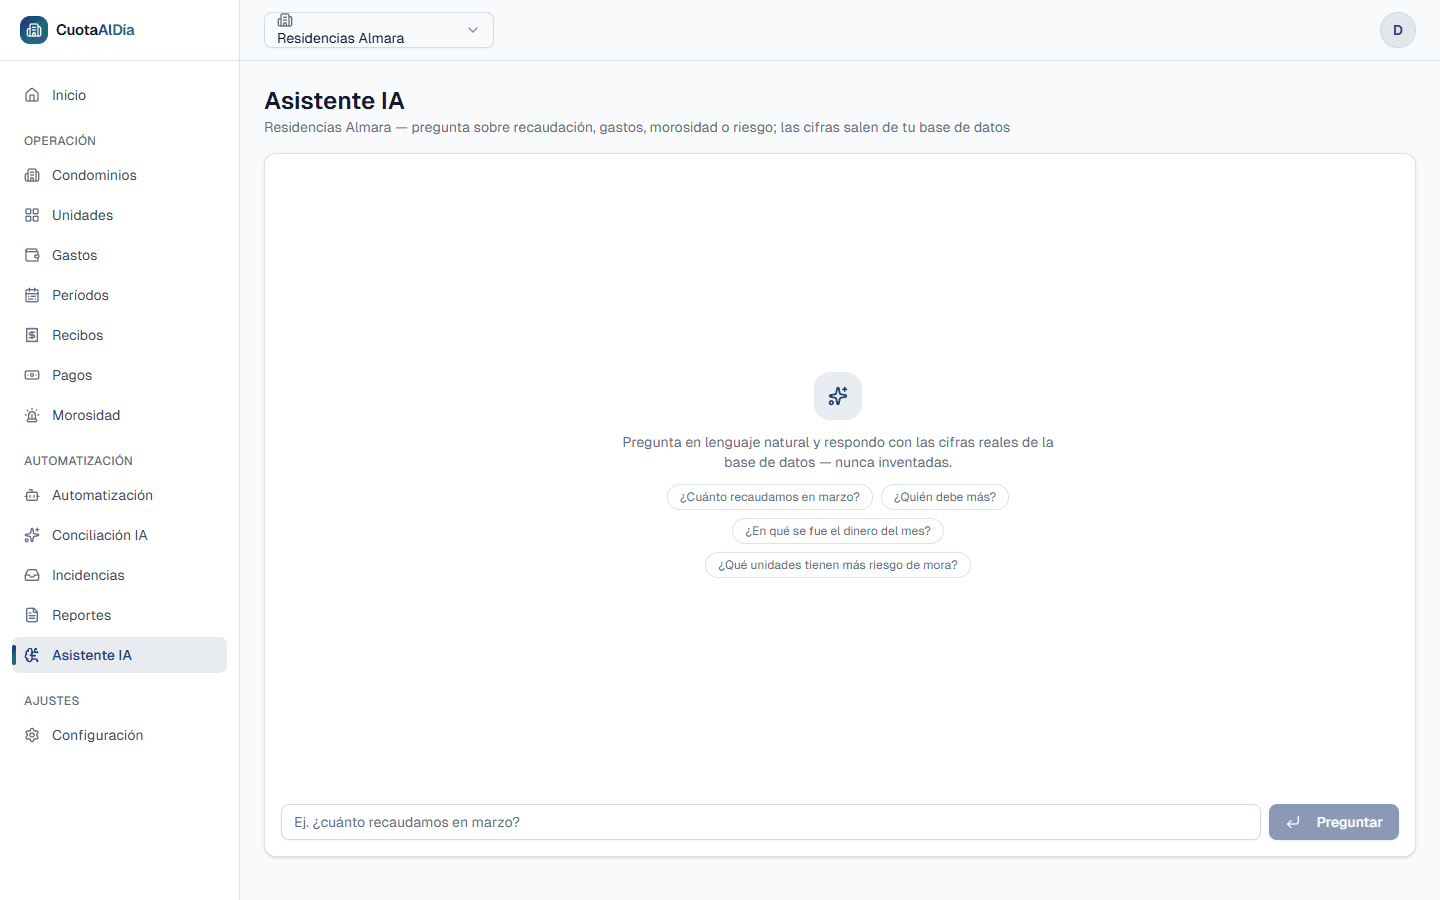Click the Preguntar button
Image resolution: width=1440 pixels, height=900 pixels.
click(1334, 822)
